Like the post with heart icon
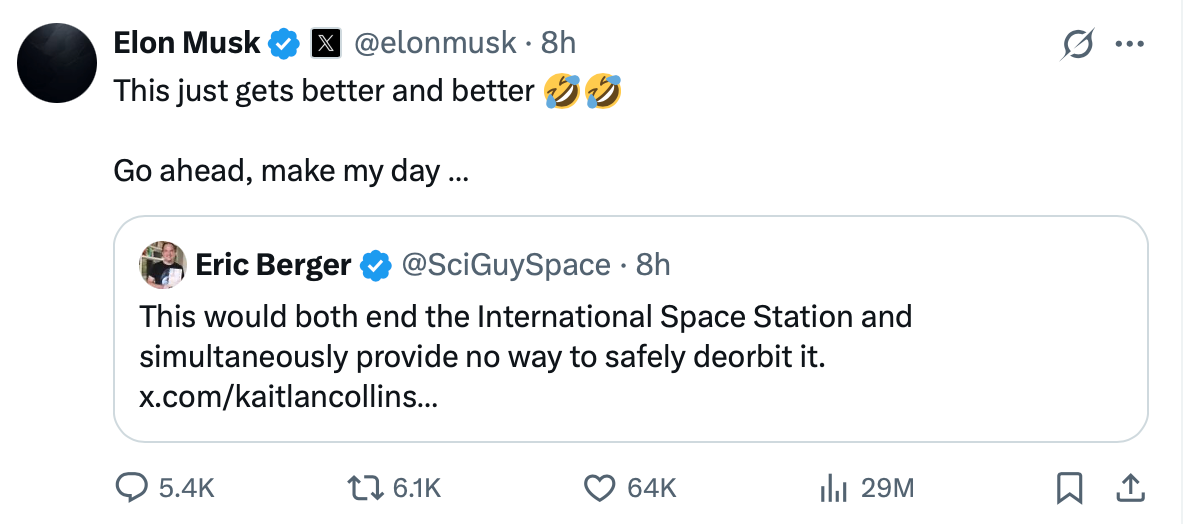This screenshot has height=524, width=1186. [x=598, y=487]
